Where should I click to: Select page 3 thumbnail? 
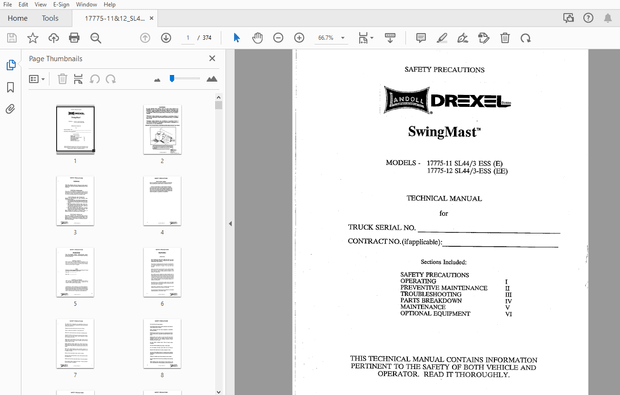75,201
